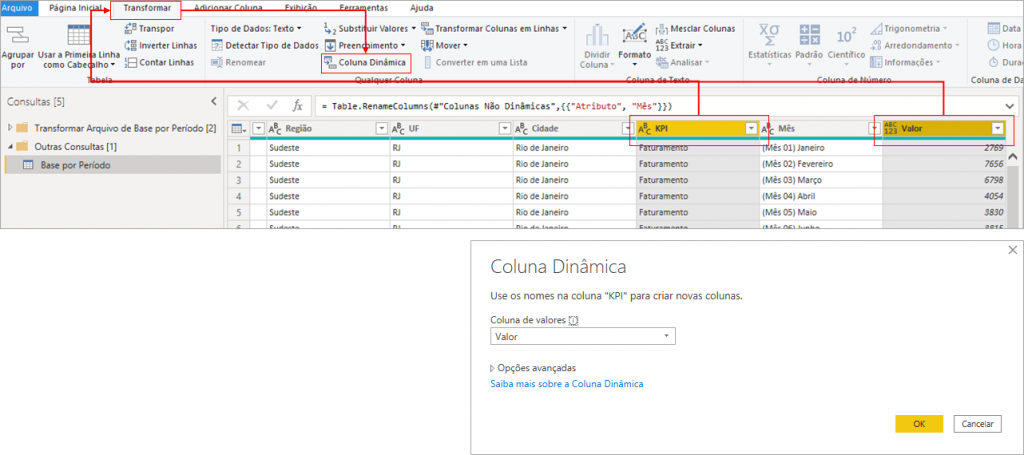Open Transformar Colunas em Linhas menu
The image size is (1024, 455).
click(x=494, y=29)
